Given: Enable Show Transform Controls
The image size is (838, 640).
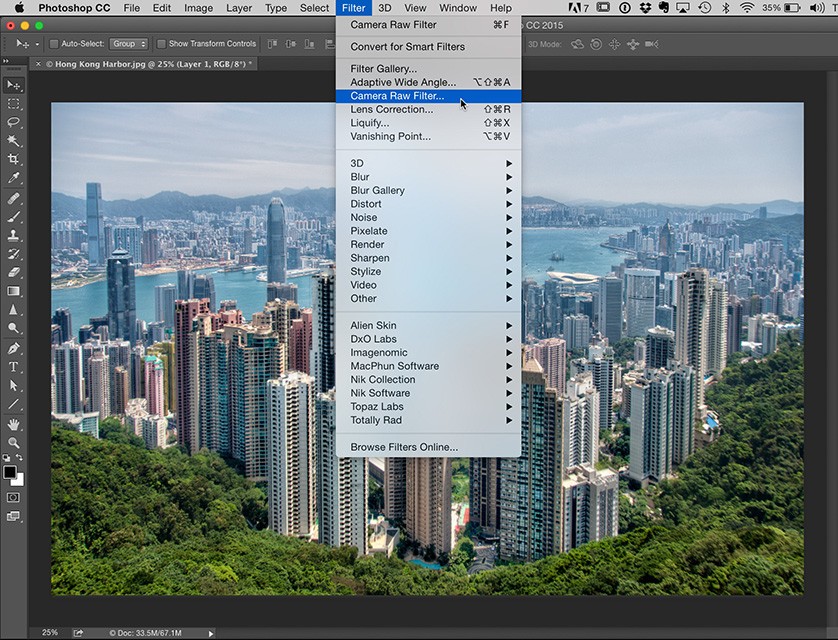Looking at the screenshot, I should (160, 43).
